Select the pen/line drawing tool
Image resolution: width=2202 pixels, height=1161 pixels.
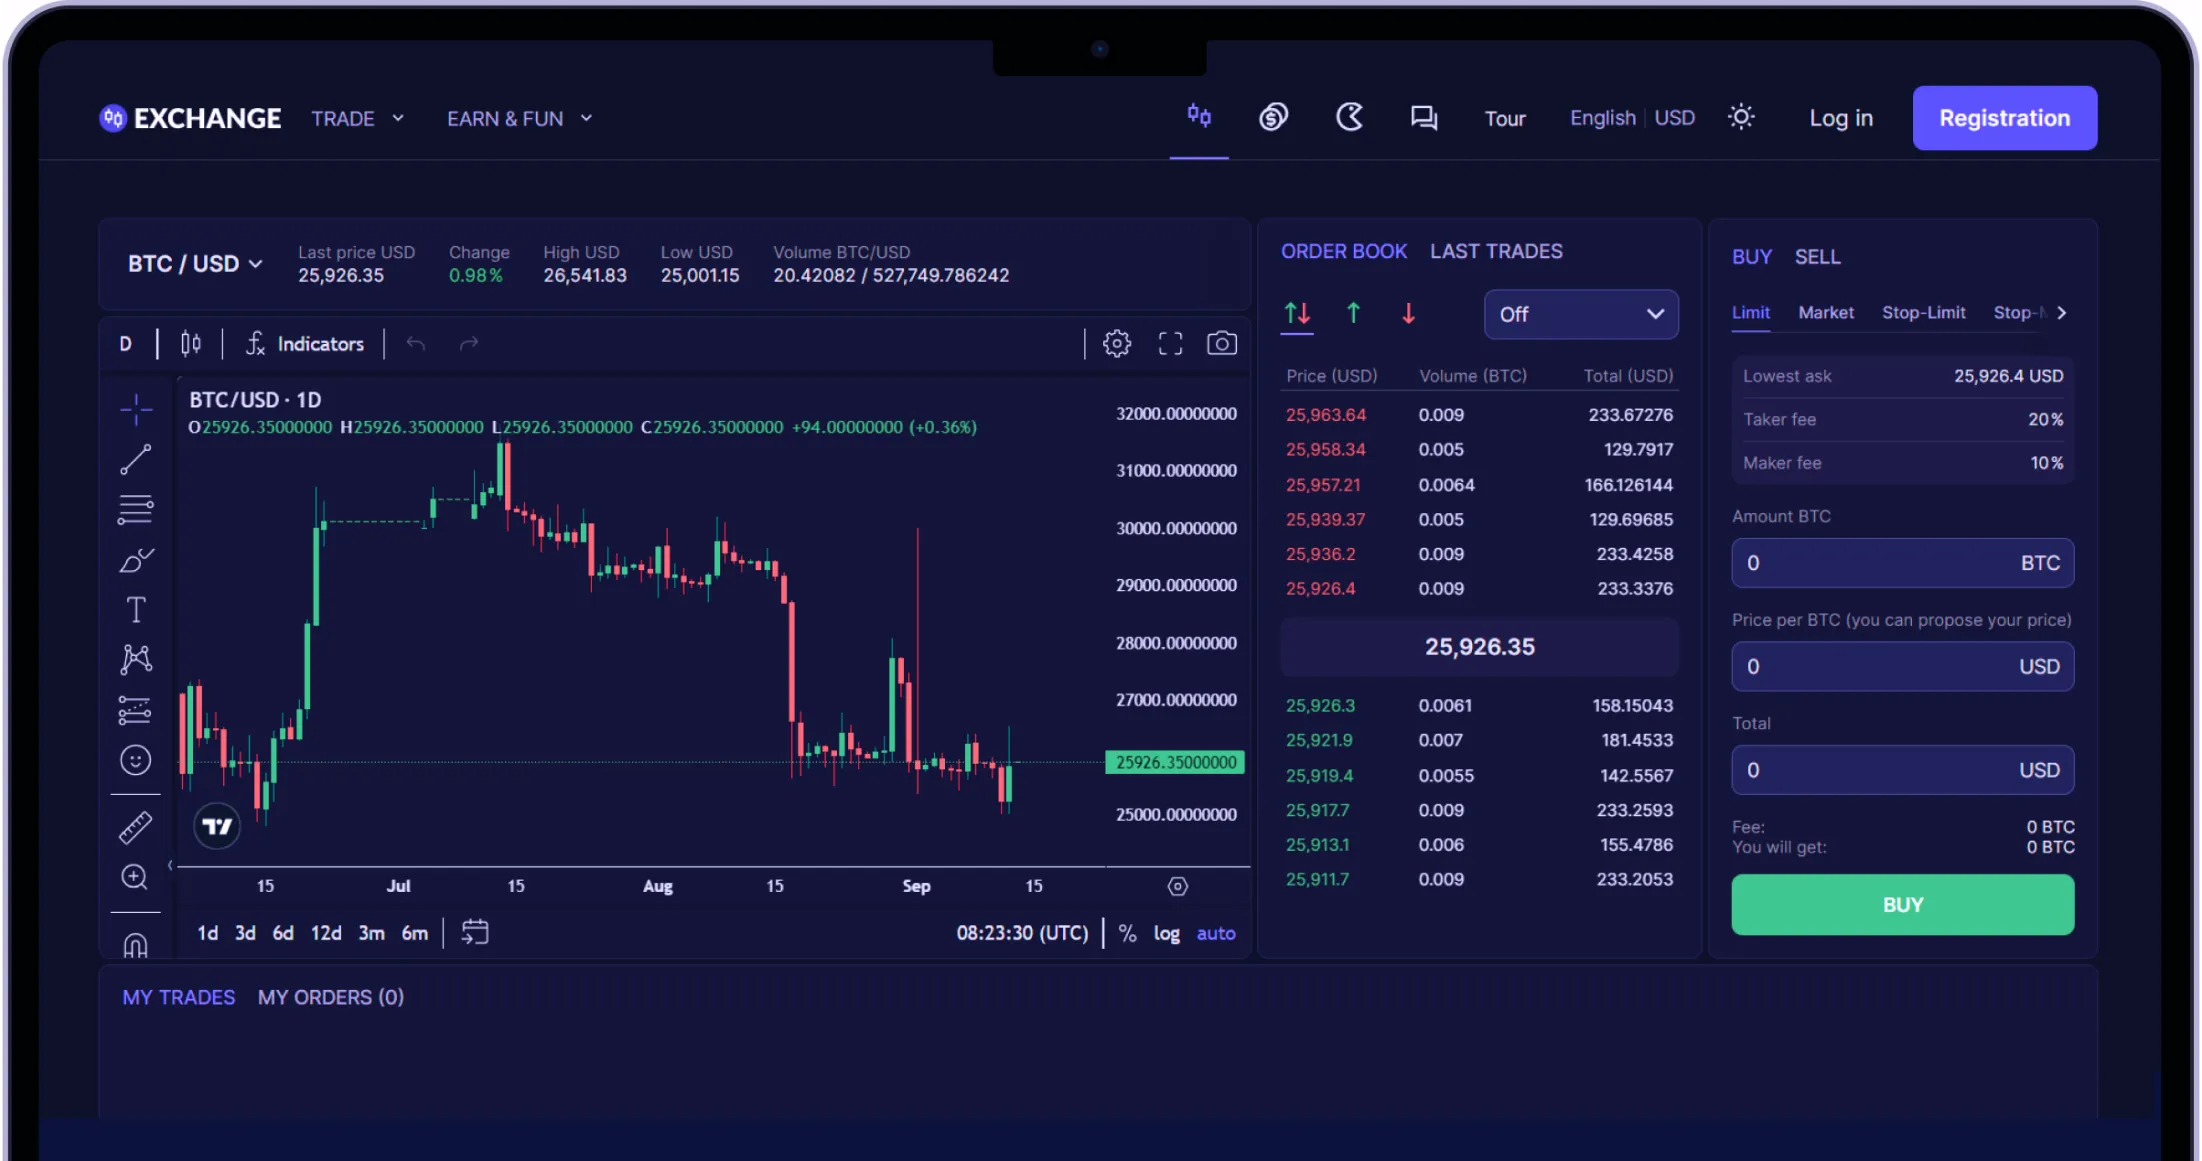click(x=135, y=459)
